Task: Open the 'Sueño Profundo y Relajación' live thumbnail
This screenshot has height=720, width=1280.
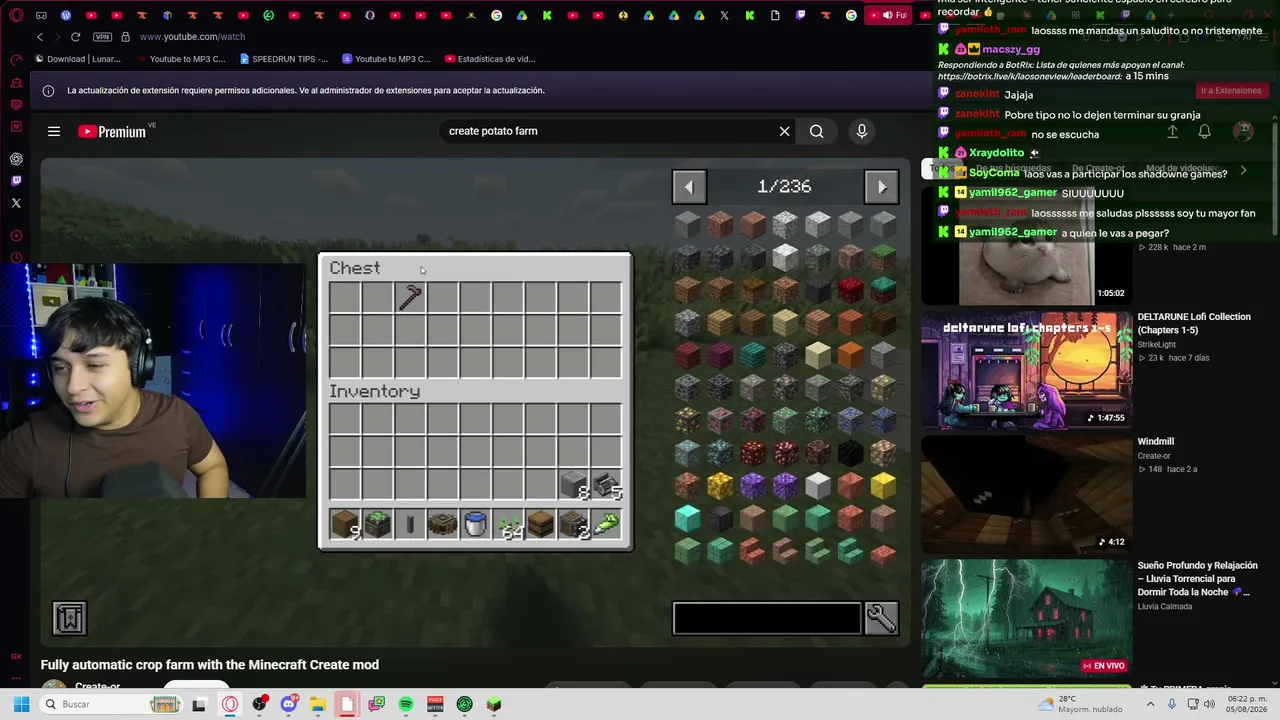Action: tap(1027, 618)
